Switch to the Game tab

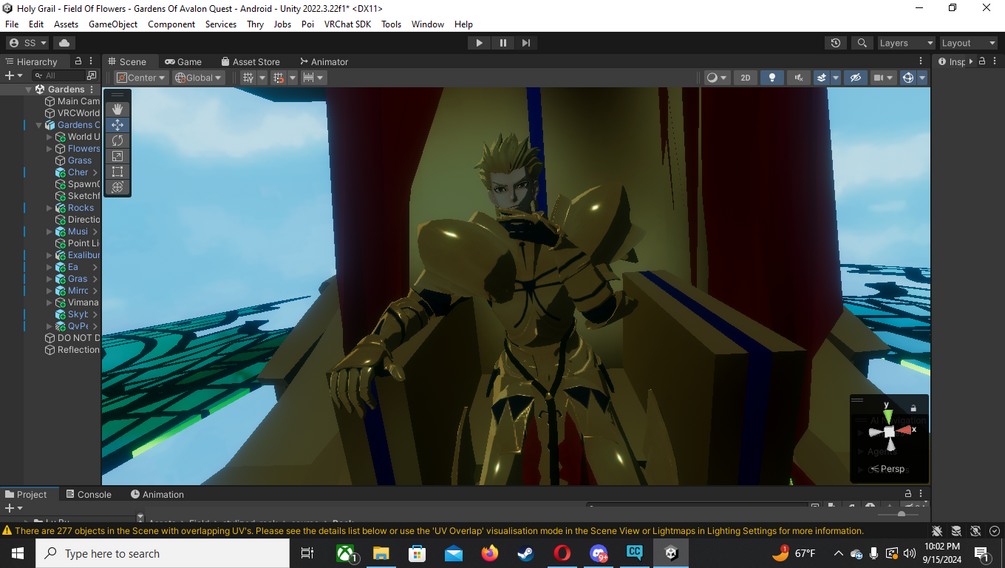183,62
